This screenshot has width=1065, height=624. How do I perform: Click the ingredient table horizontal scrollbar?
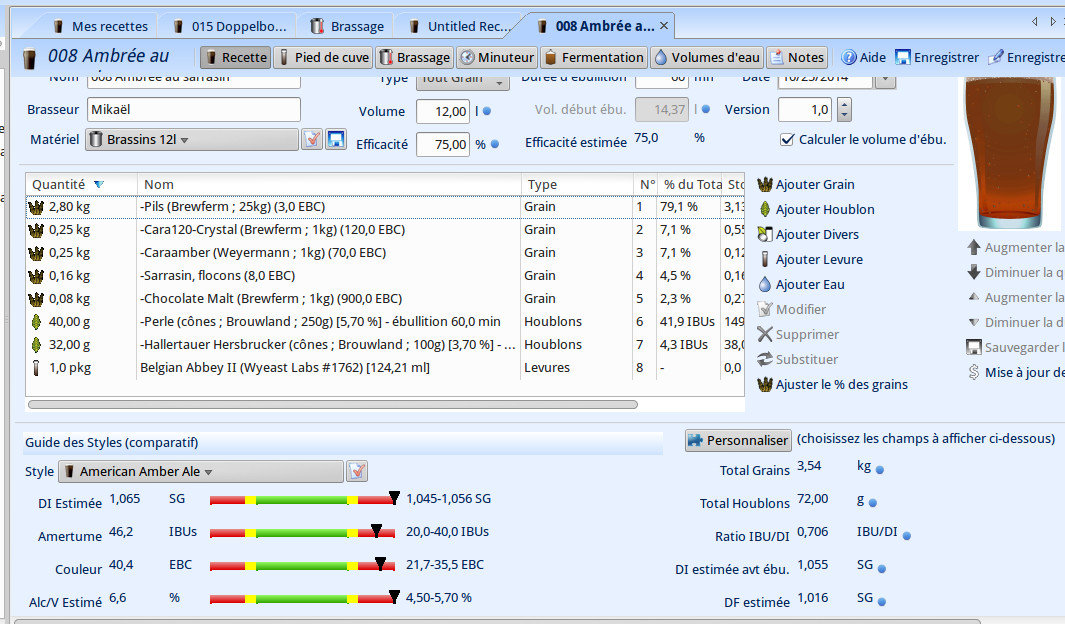(333, 405)
